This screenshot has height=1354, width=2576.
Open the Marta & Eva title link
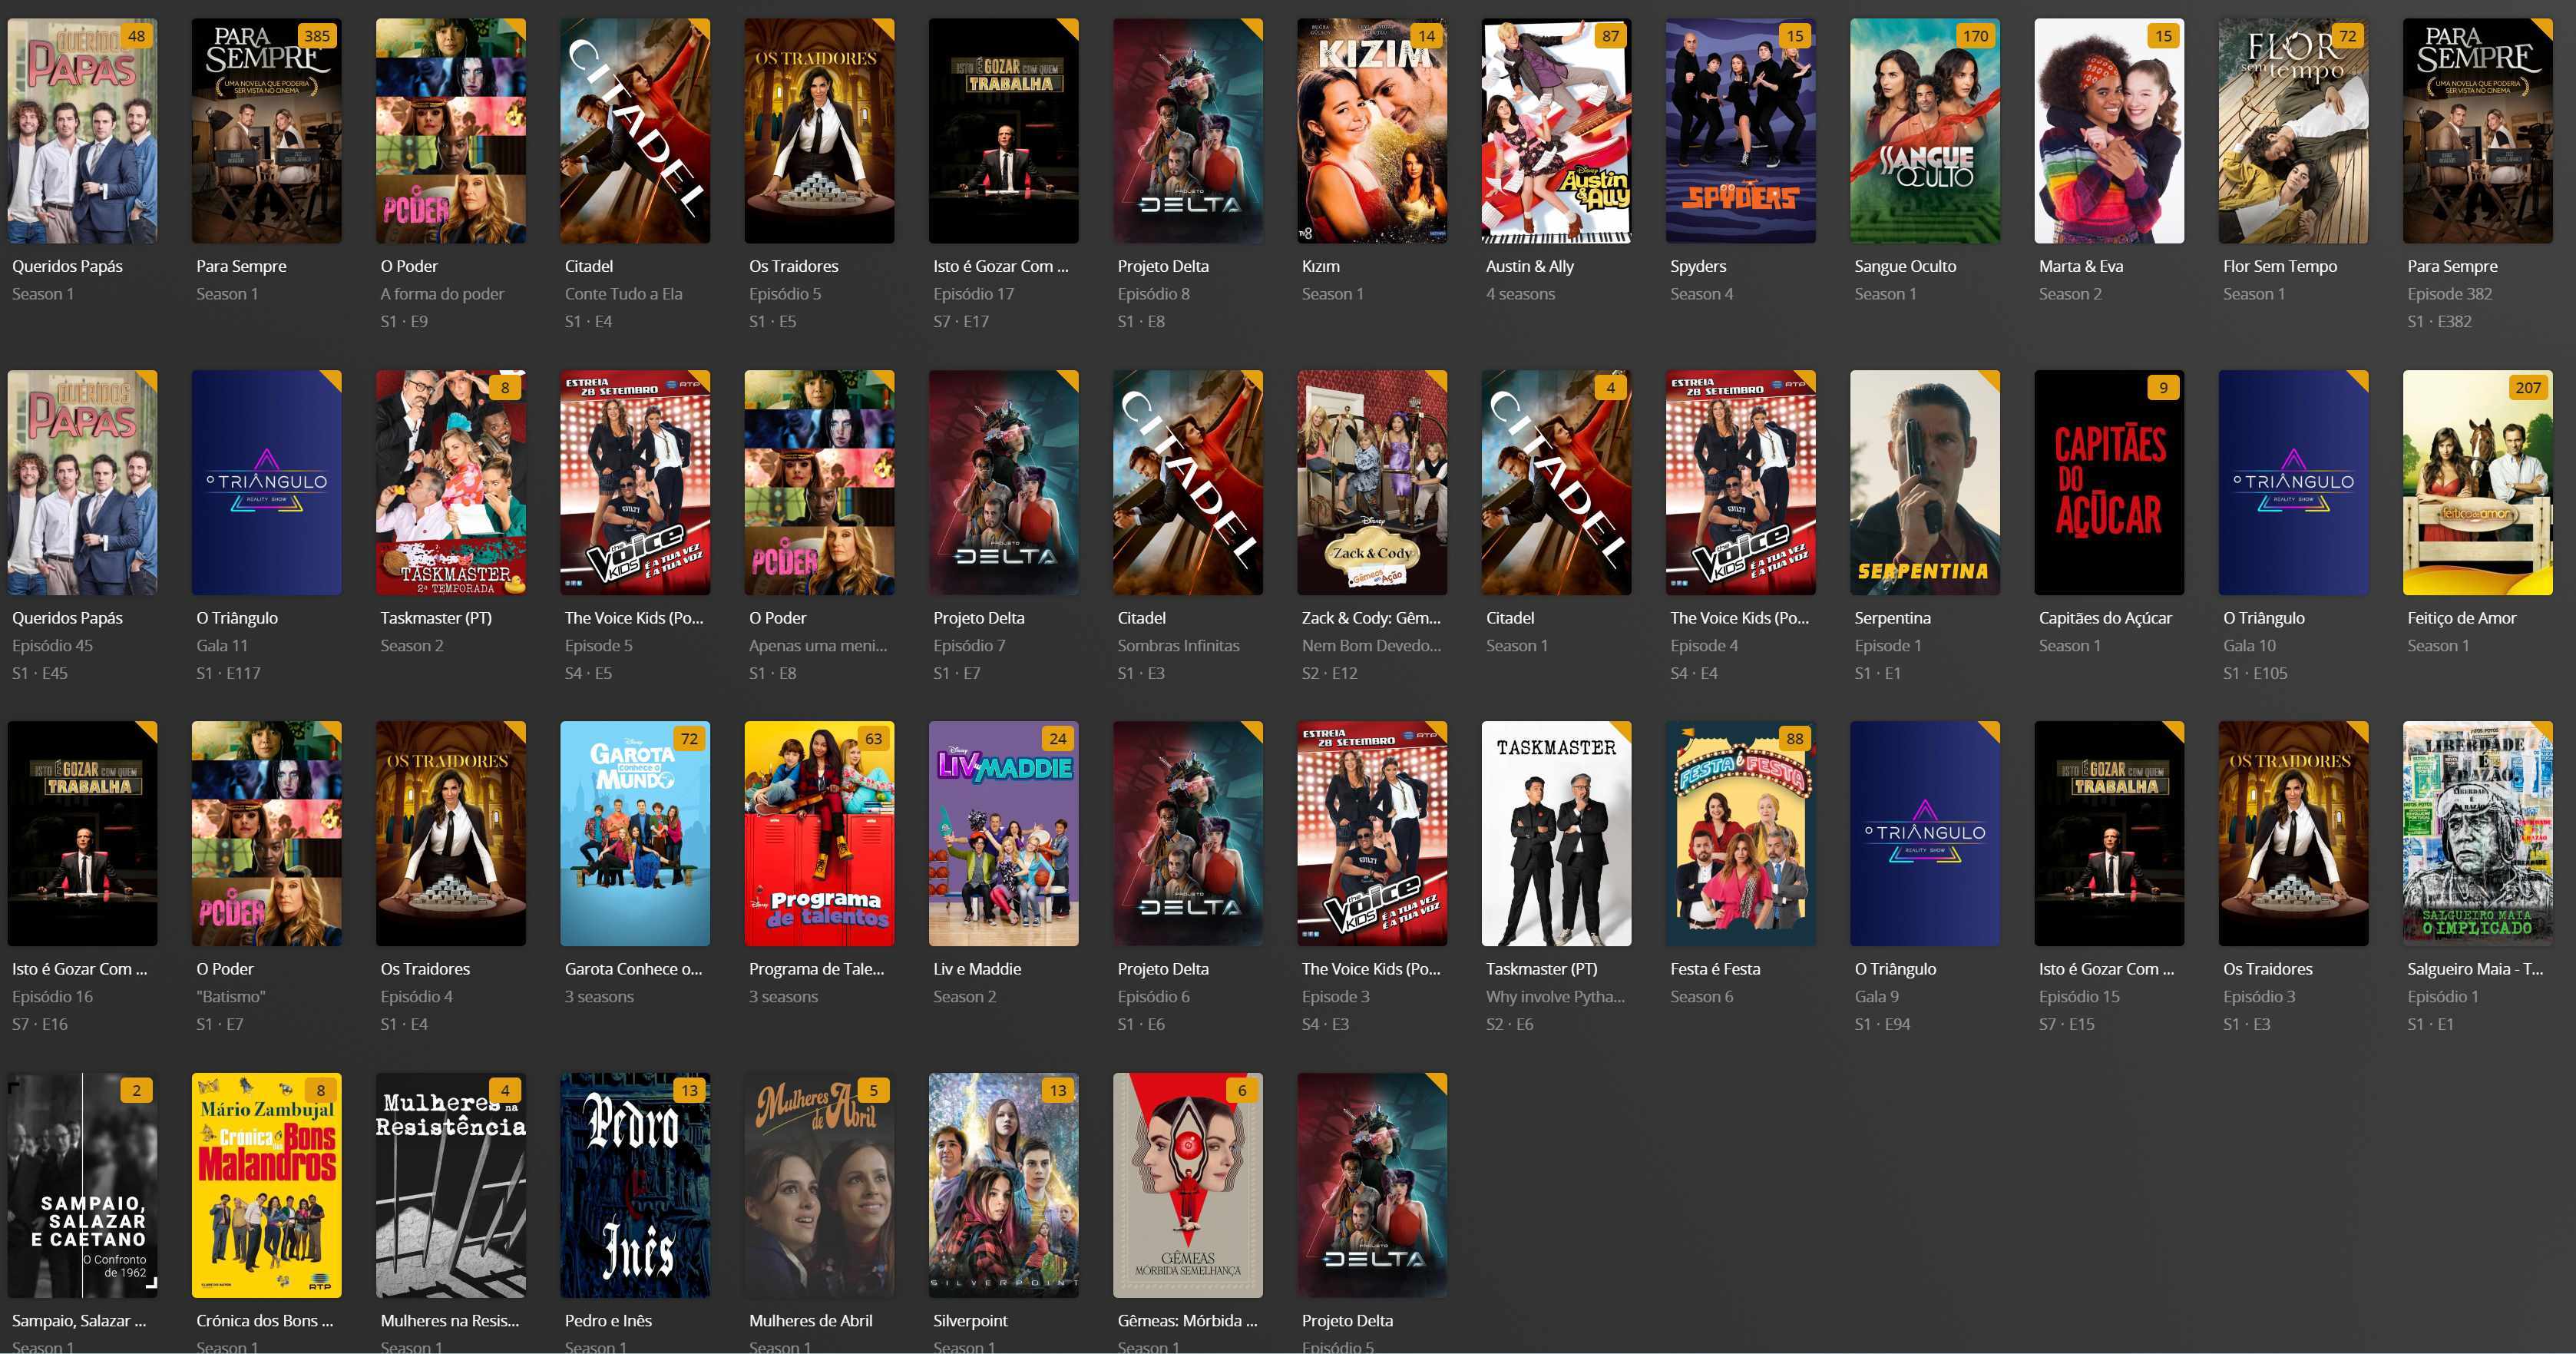pyautogui.click(x=2080, y=266)
